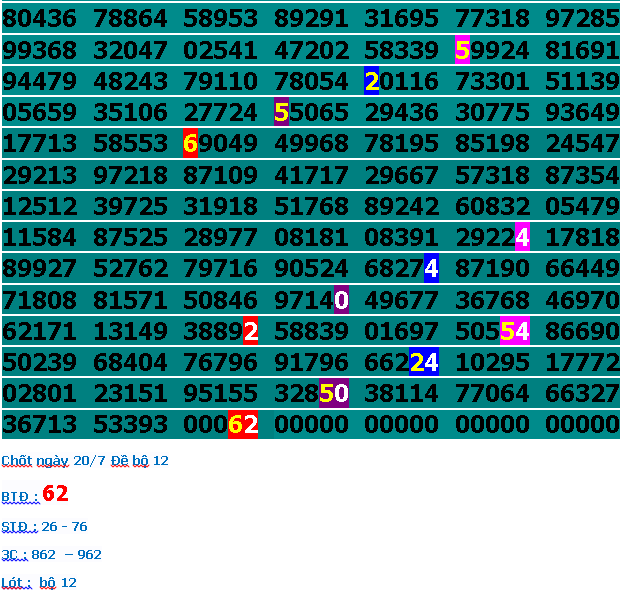Select the purple highlighted 50 in 32850
Screen dimensions: 623x595
pyautogui.click(x=333, y=393)
